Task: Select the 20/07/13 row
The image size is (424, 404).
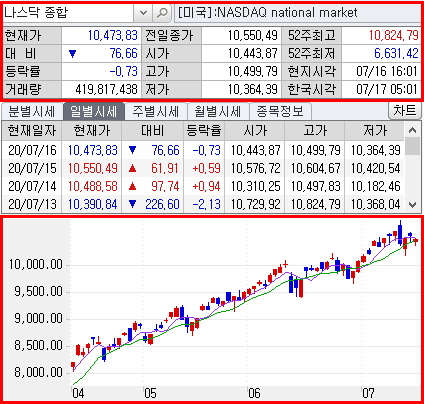Action: [203, 204]
